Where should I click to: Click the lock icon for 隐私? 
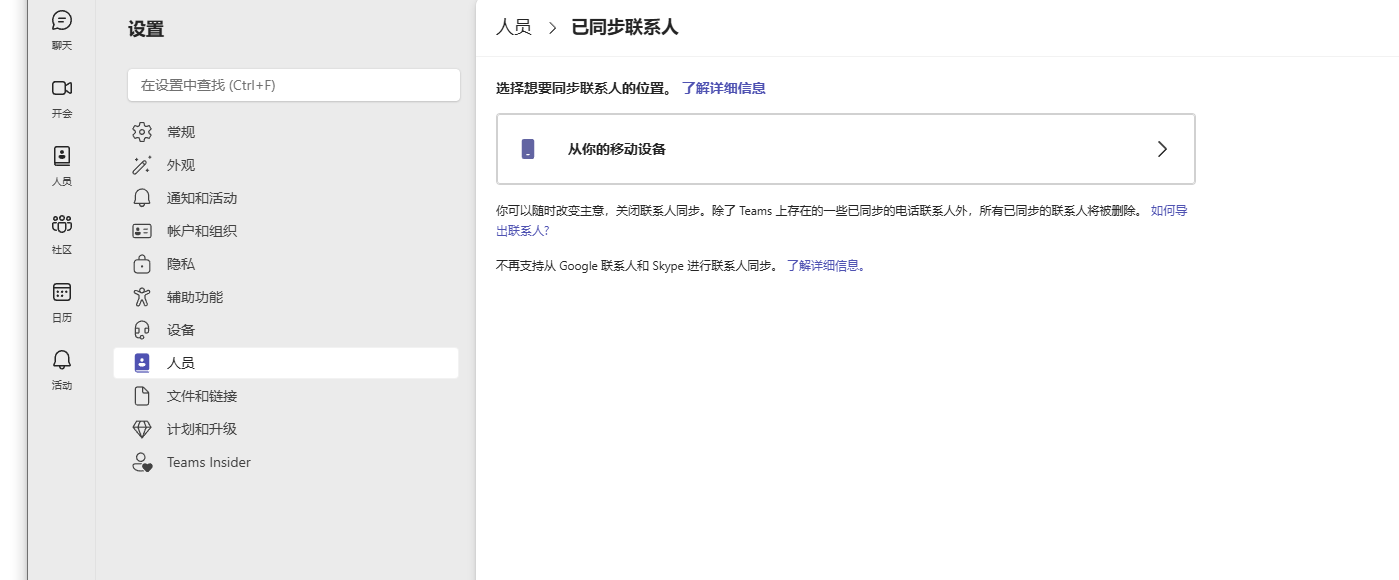point(142,264)
